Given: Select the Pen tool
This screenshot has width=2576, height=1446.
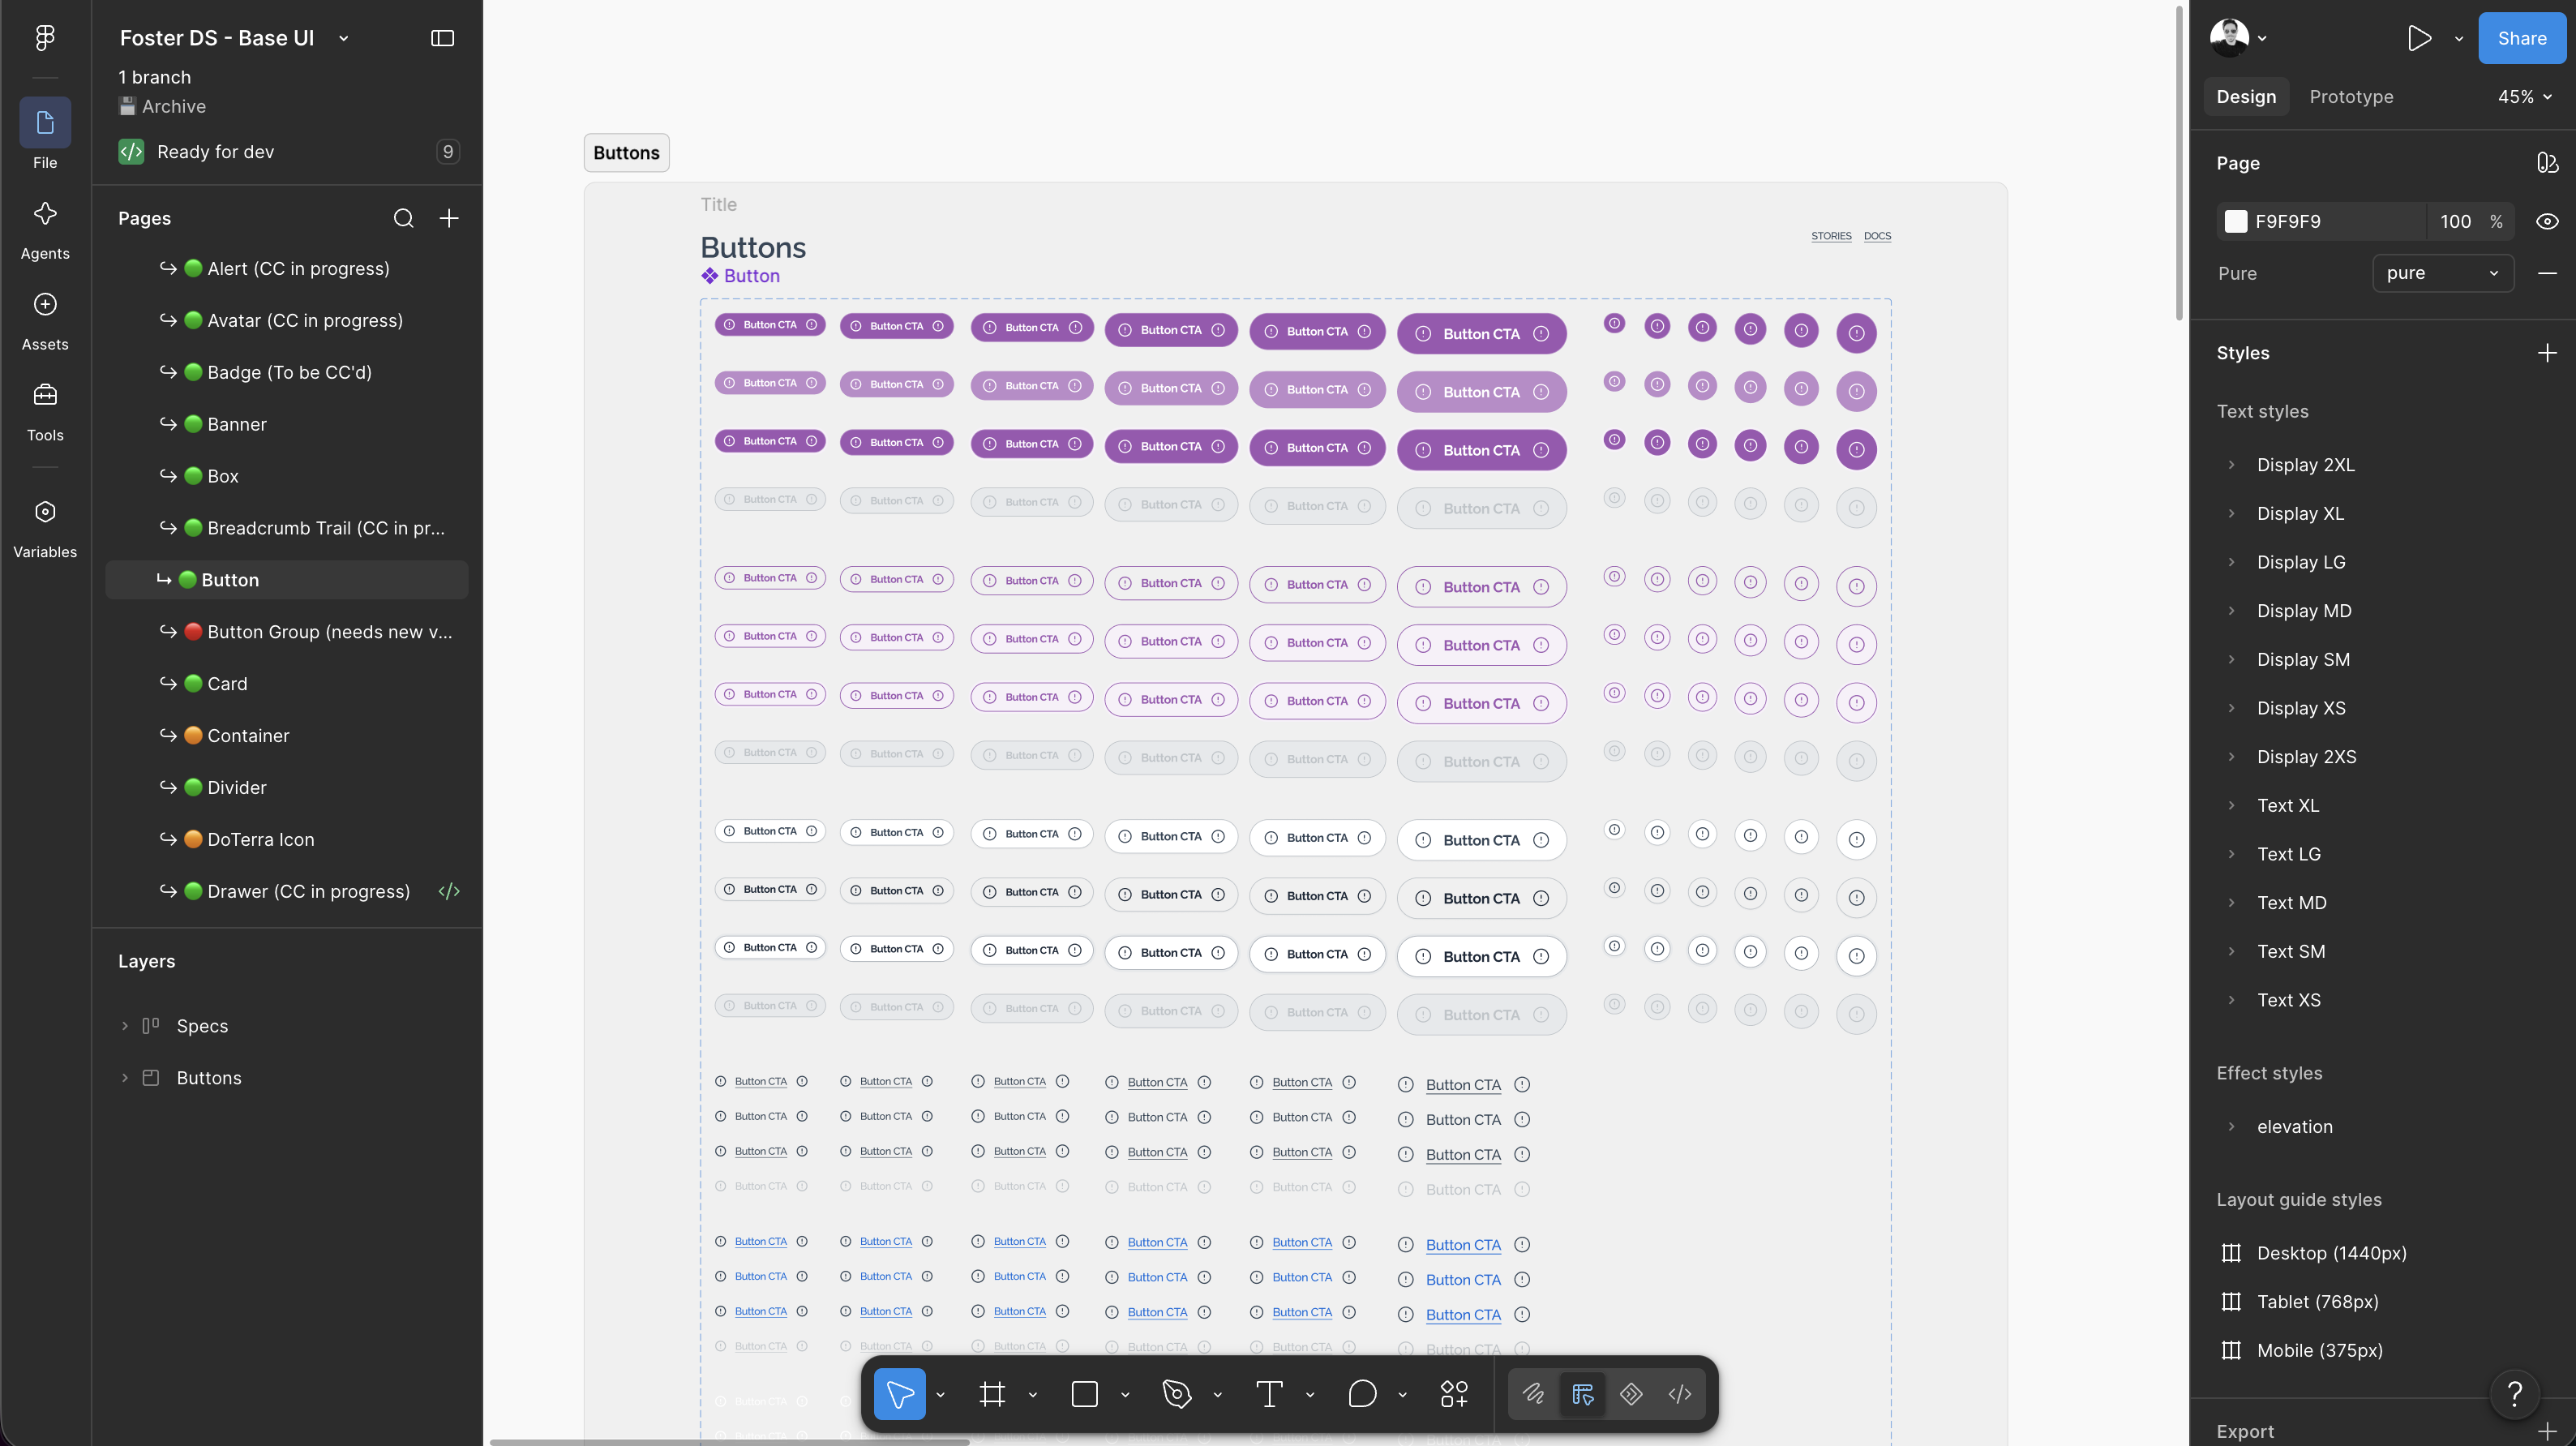Looking at the screenshot, I should click(x=1177, y=1393).
